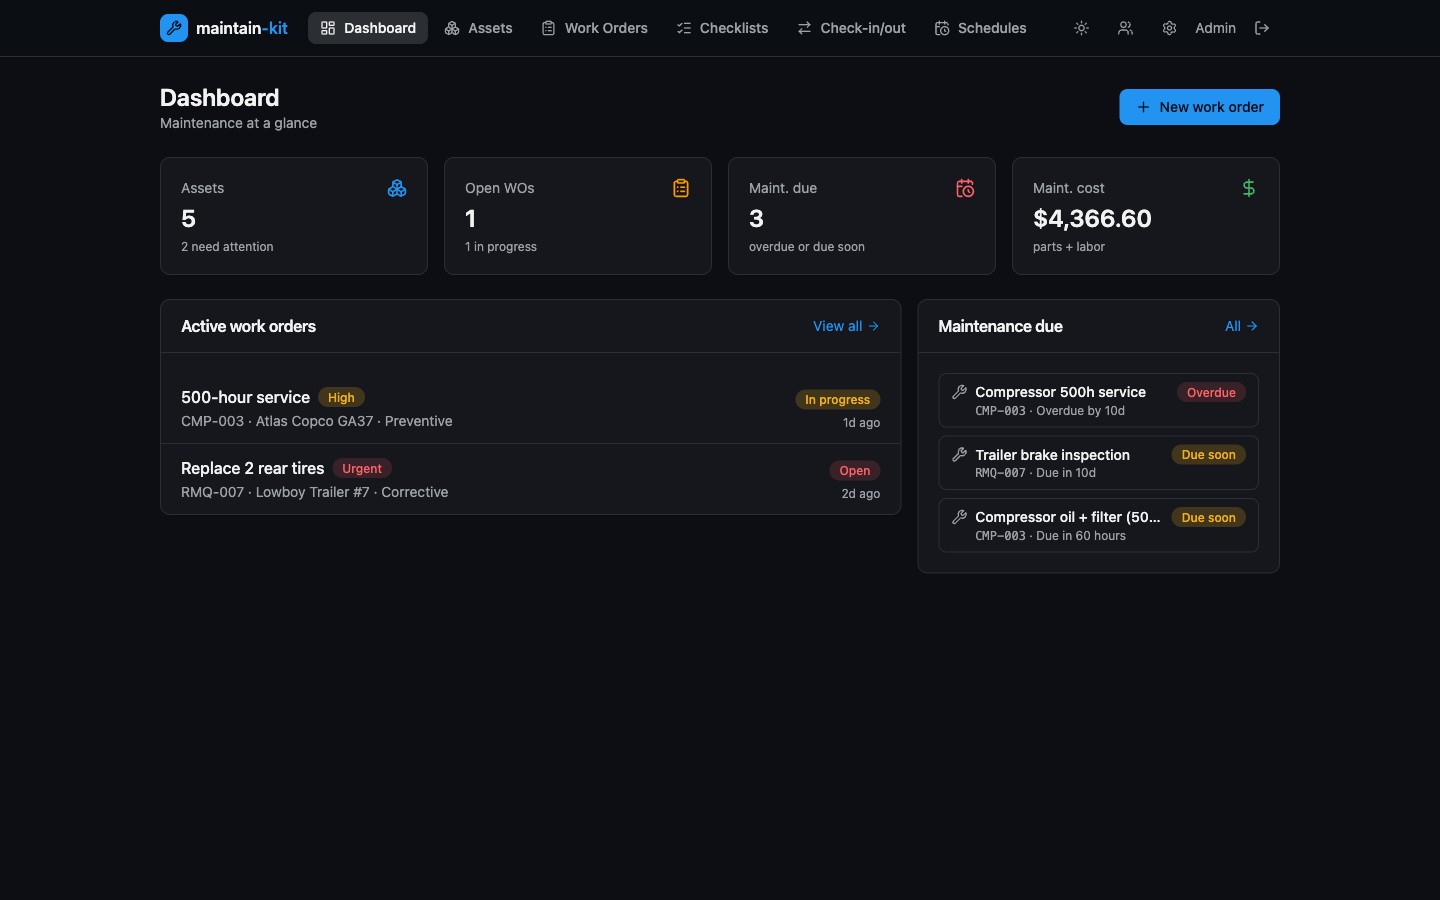Click the blue Assets card icon
Image resolution: width=1440 pixels, height=900 pixels.
click(x=397, y=188)
